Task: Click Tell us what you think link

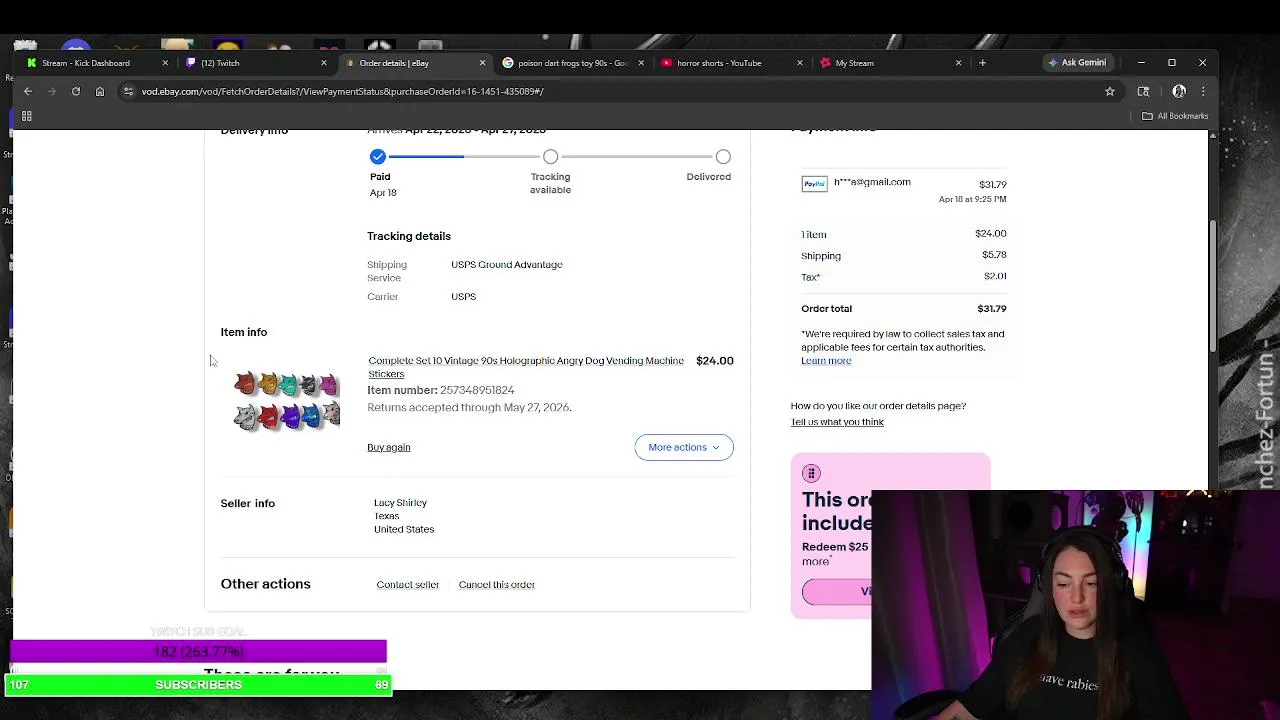Action: click(837, 422)
